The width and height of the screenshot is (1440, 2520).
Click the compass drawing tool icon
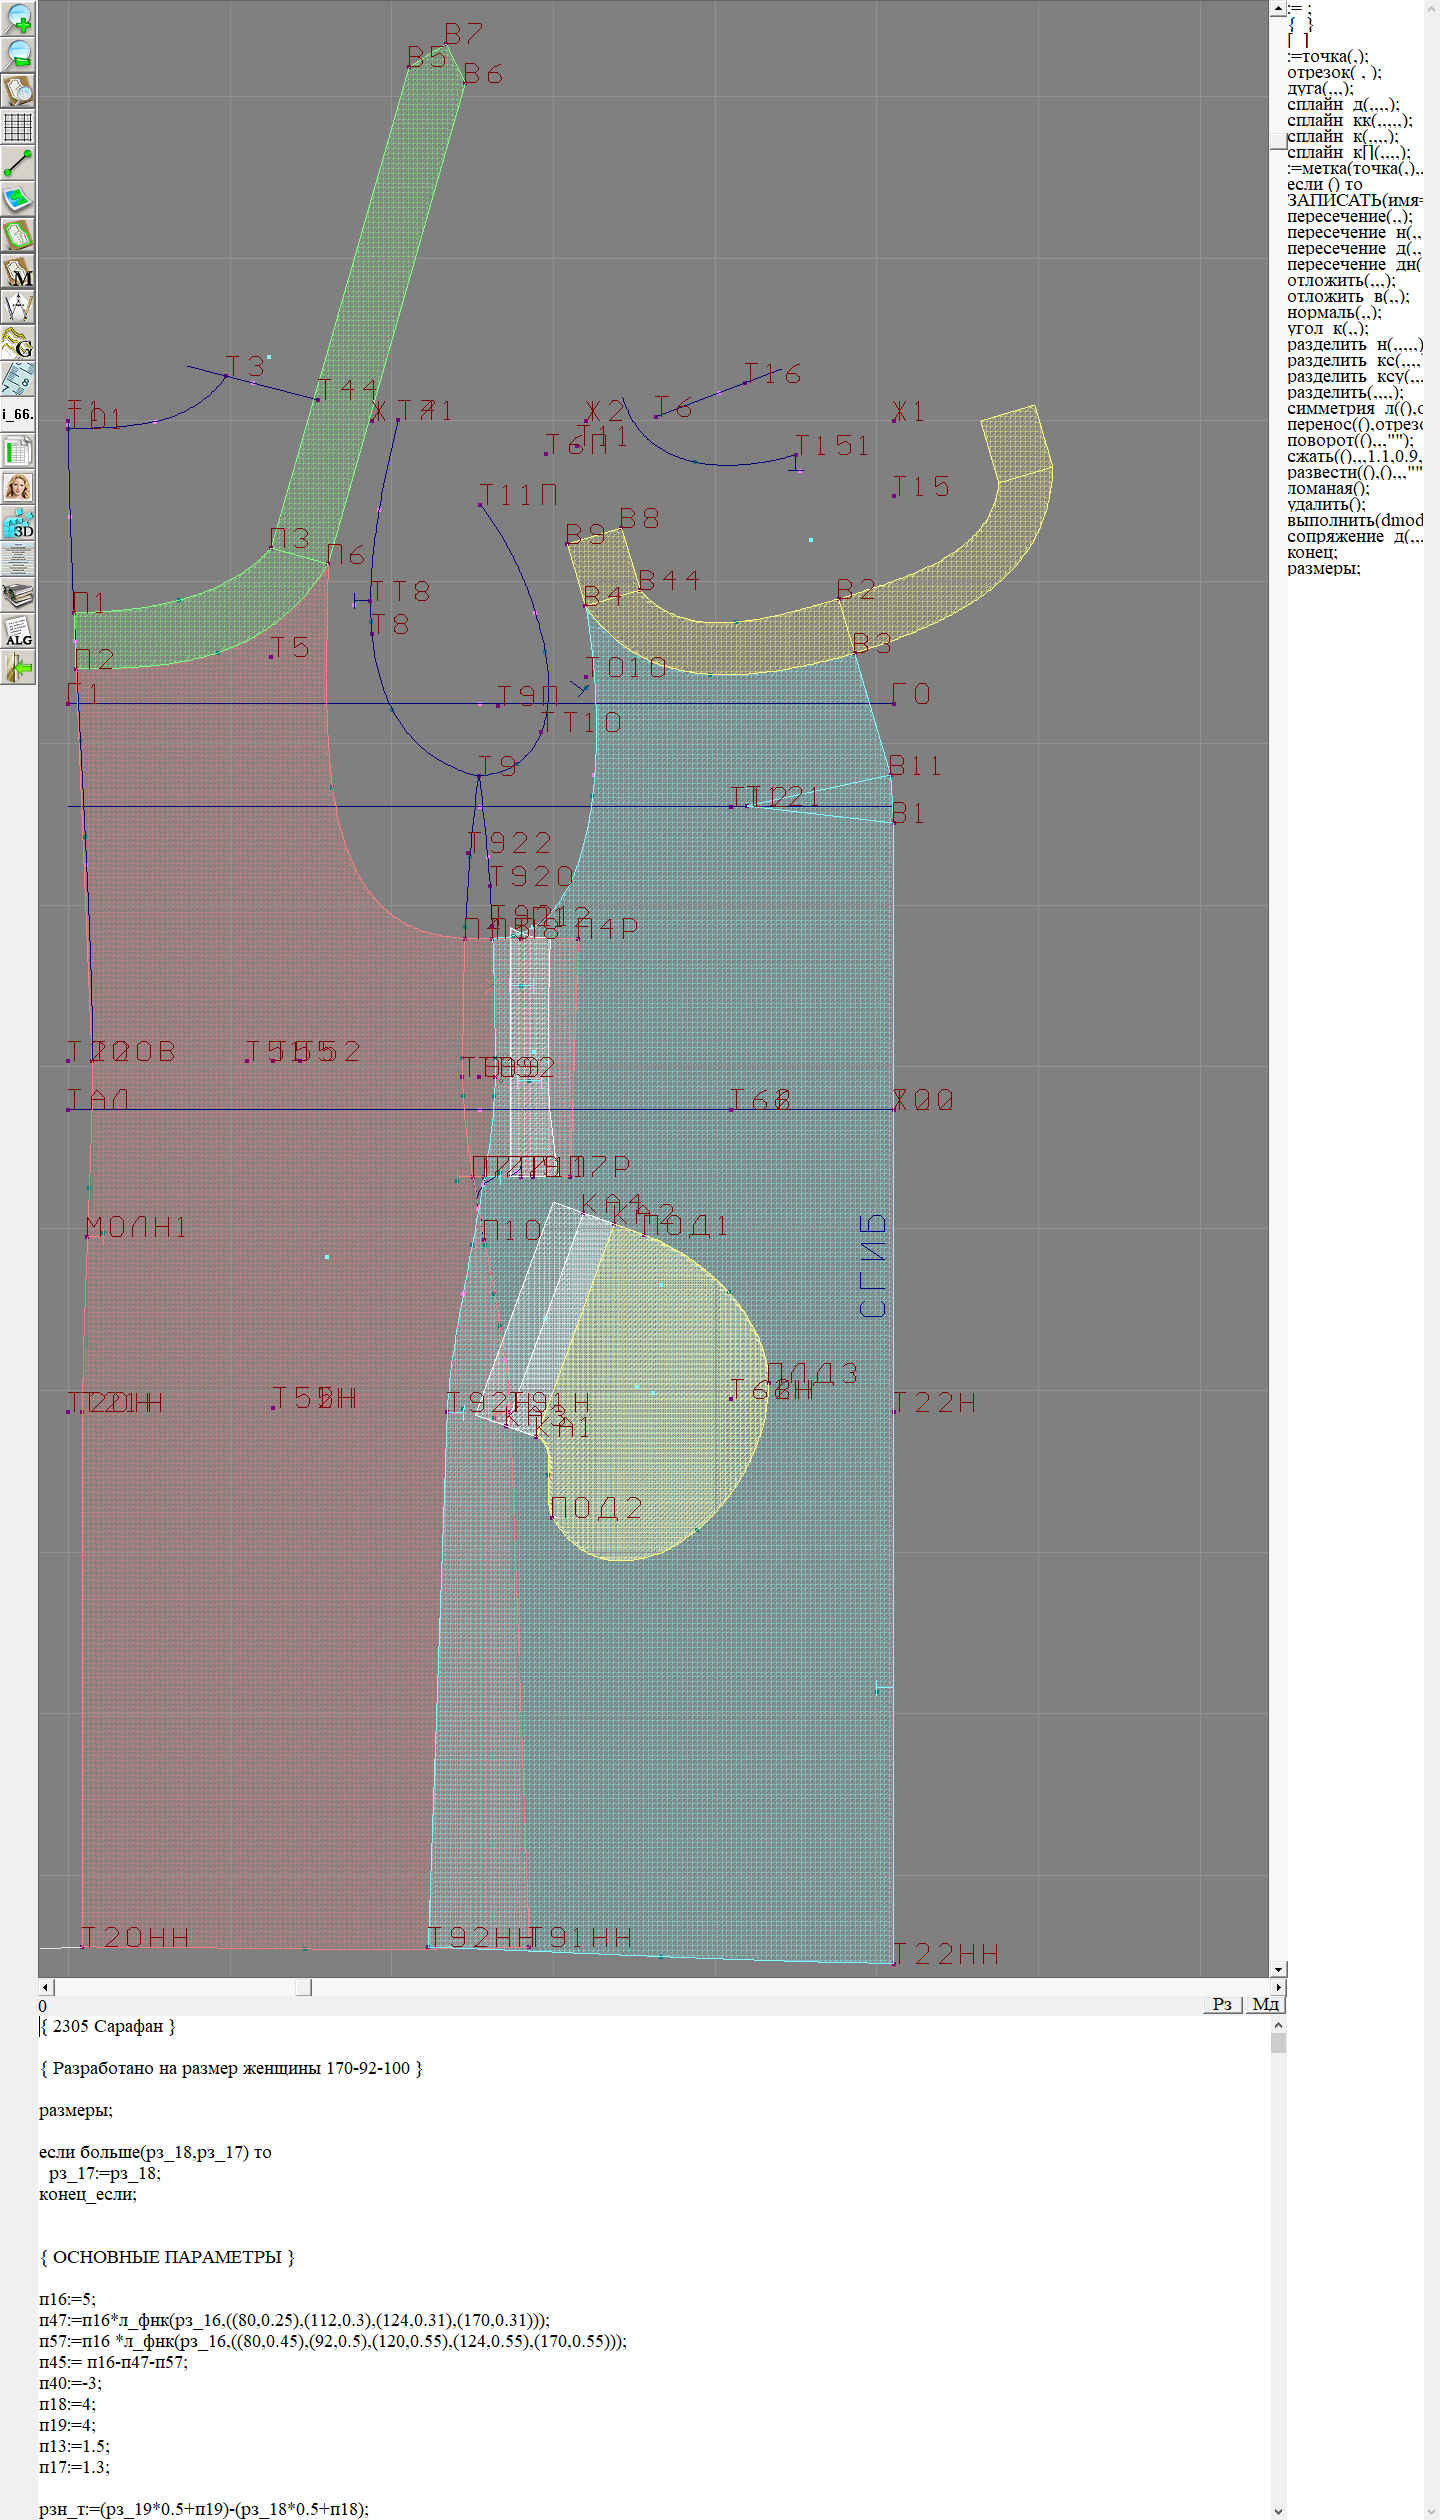[18, 307]
